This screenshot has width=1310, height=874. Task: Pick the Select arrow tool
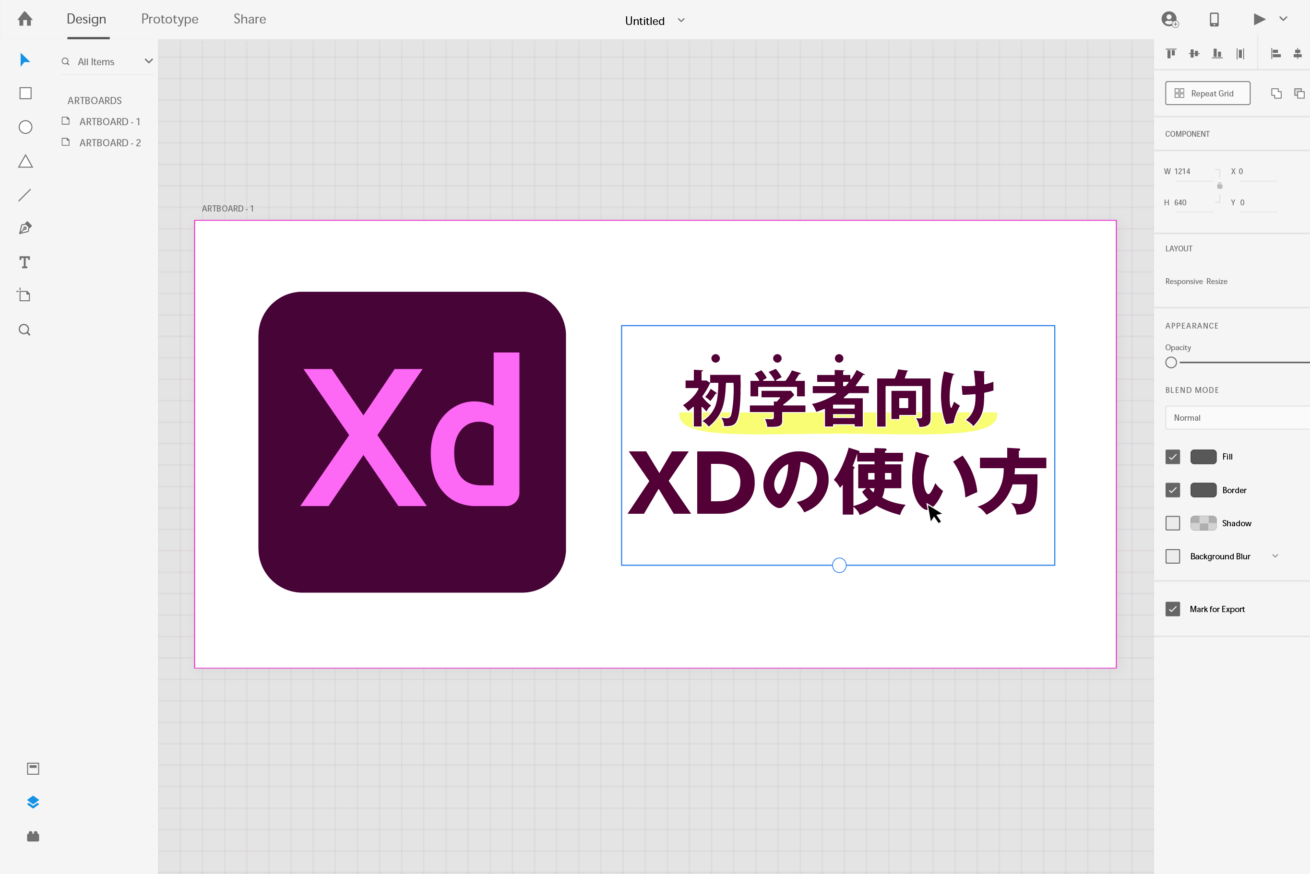(x=25, y=60)
